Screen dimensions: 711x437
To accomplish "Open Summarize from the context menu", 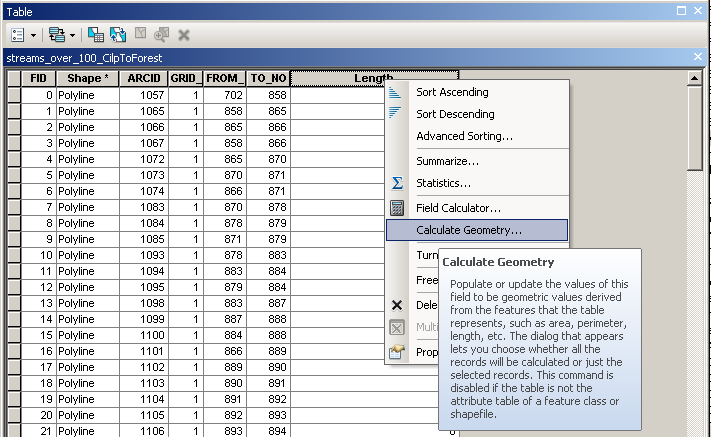I will click(x=447, y=160).
